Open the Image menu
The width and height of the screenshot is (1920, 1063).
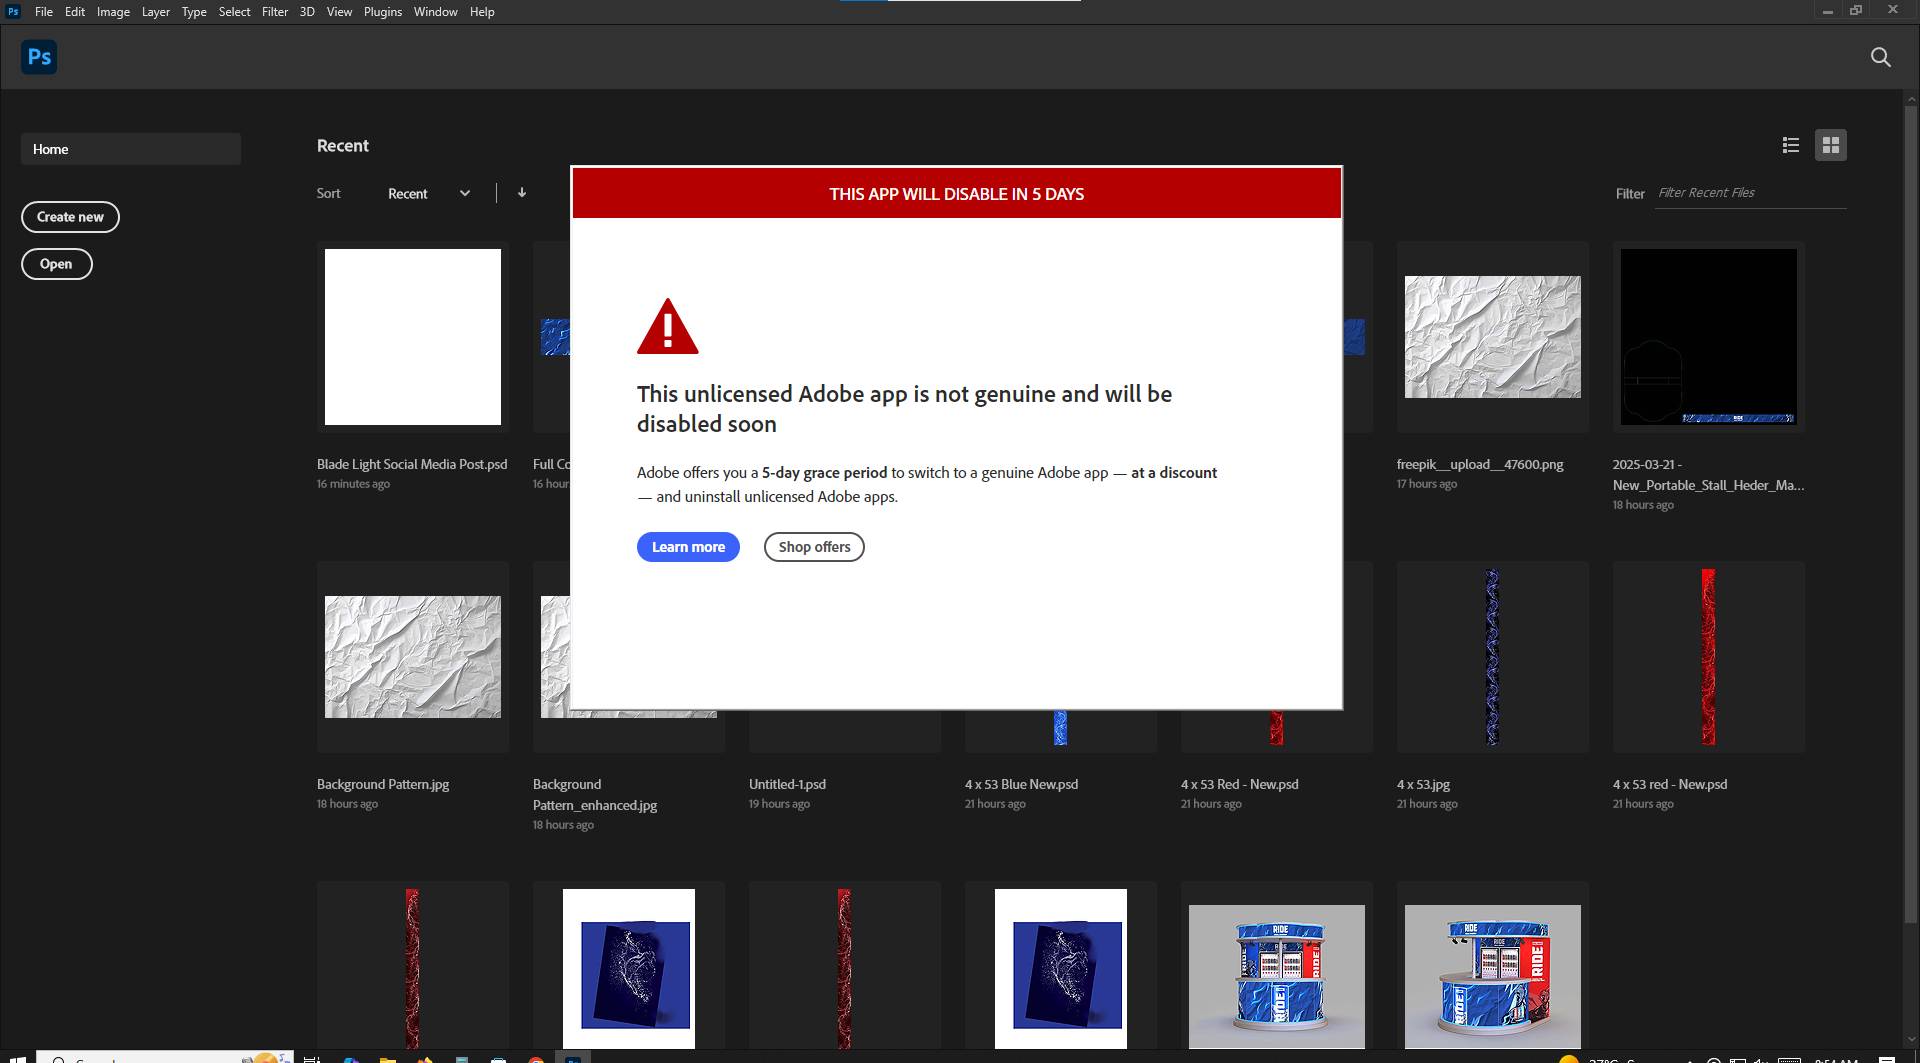click(x=113, y=12)
